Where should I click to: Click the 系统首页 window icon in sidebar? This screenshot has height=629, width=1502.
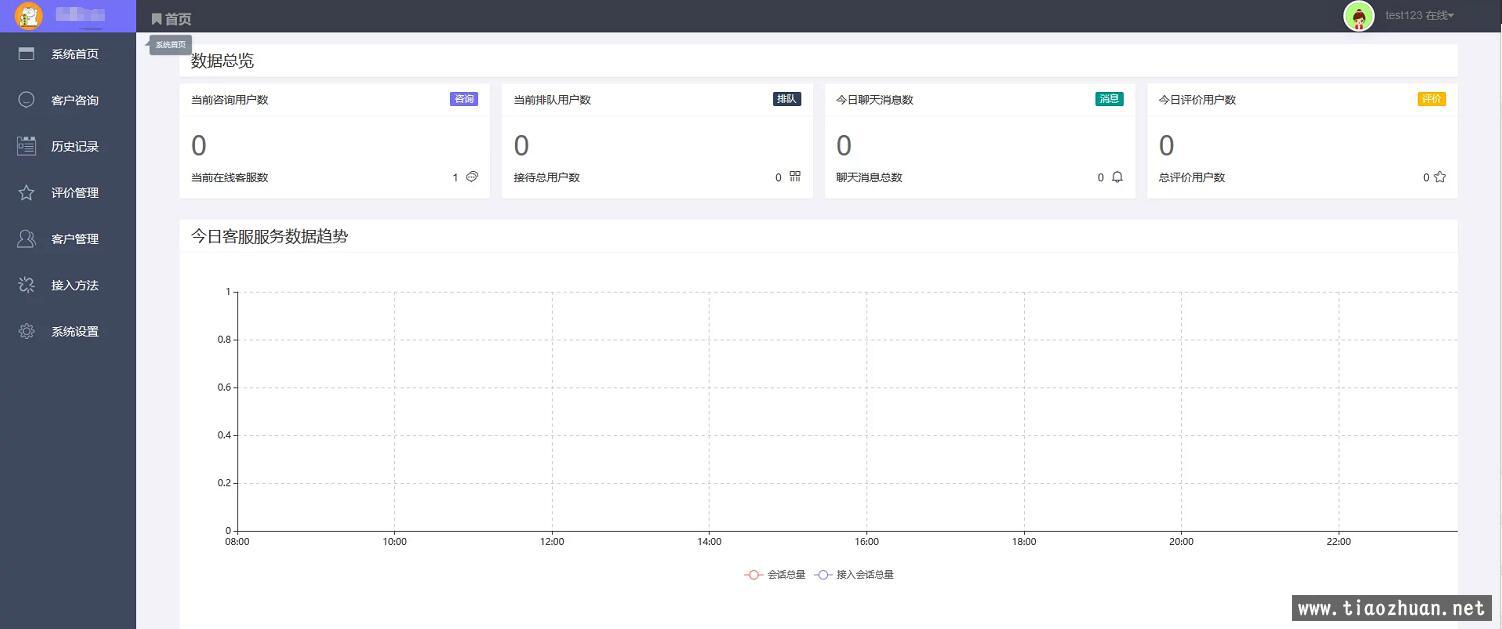pos(27,54)
